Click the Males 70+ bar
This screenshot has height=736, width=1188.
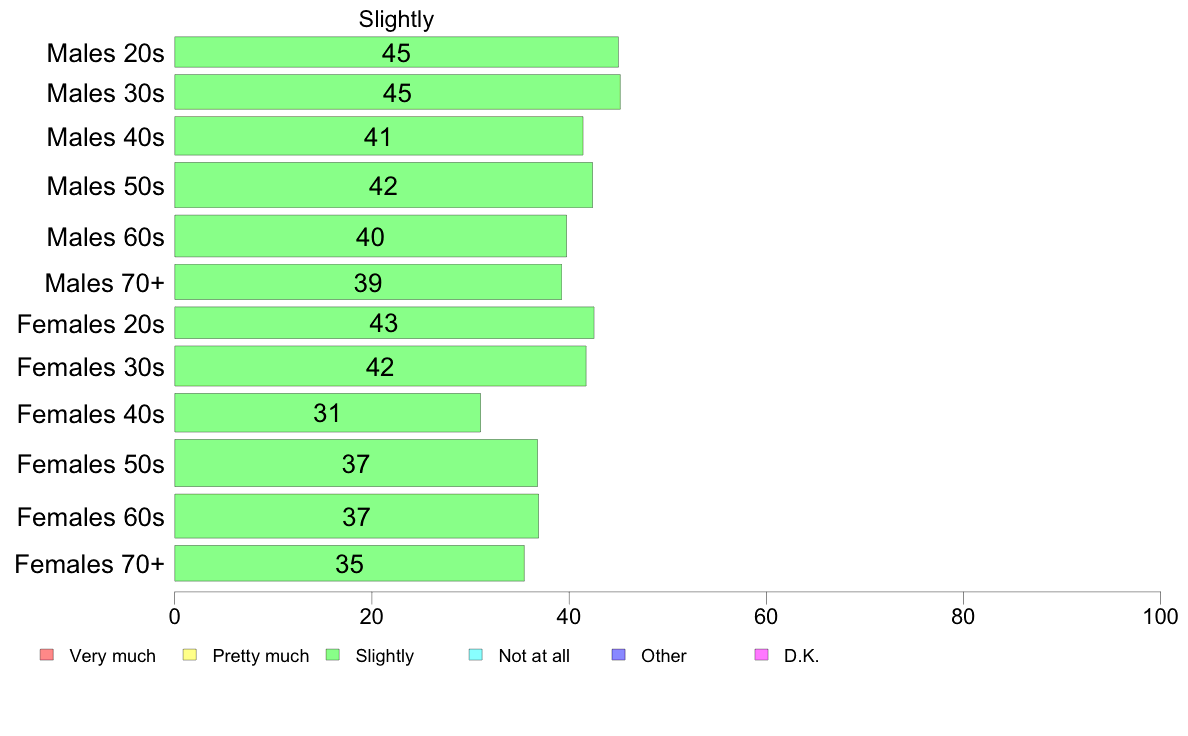coord(368,282)
